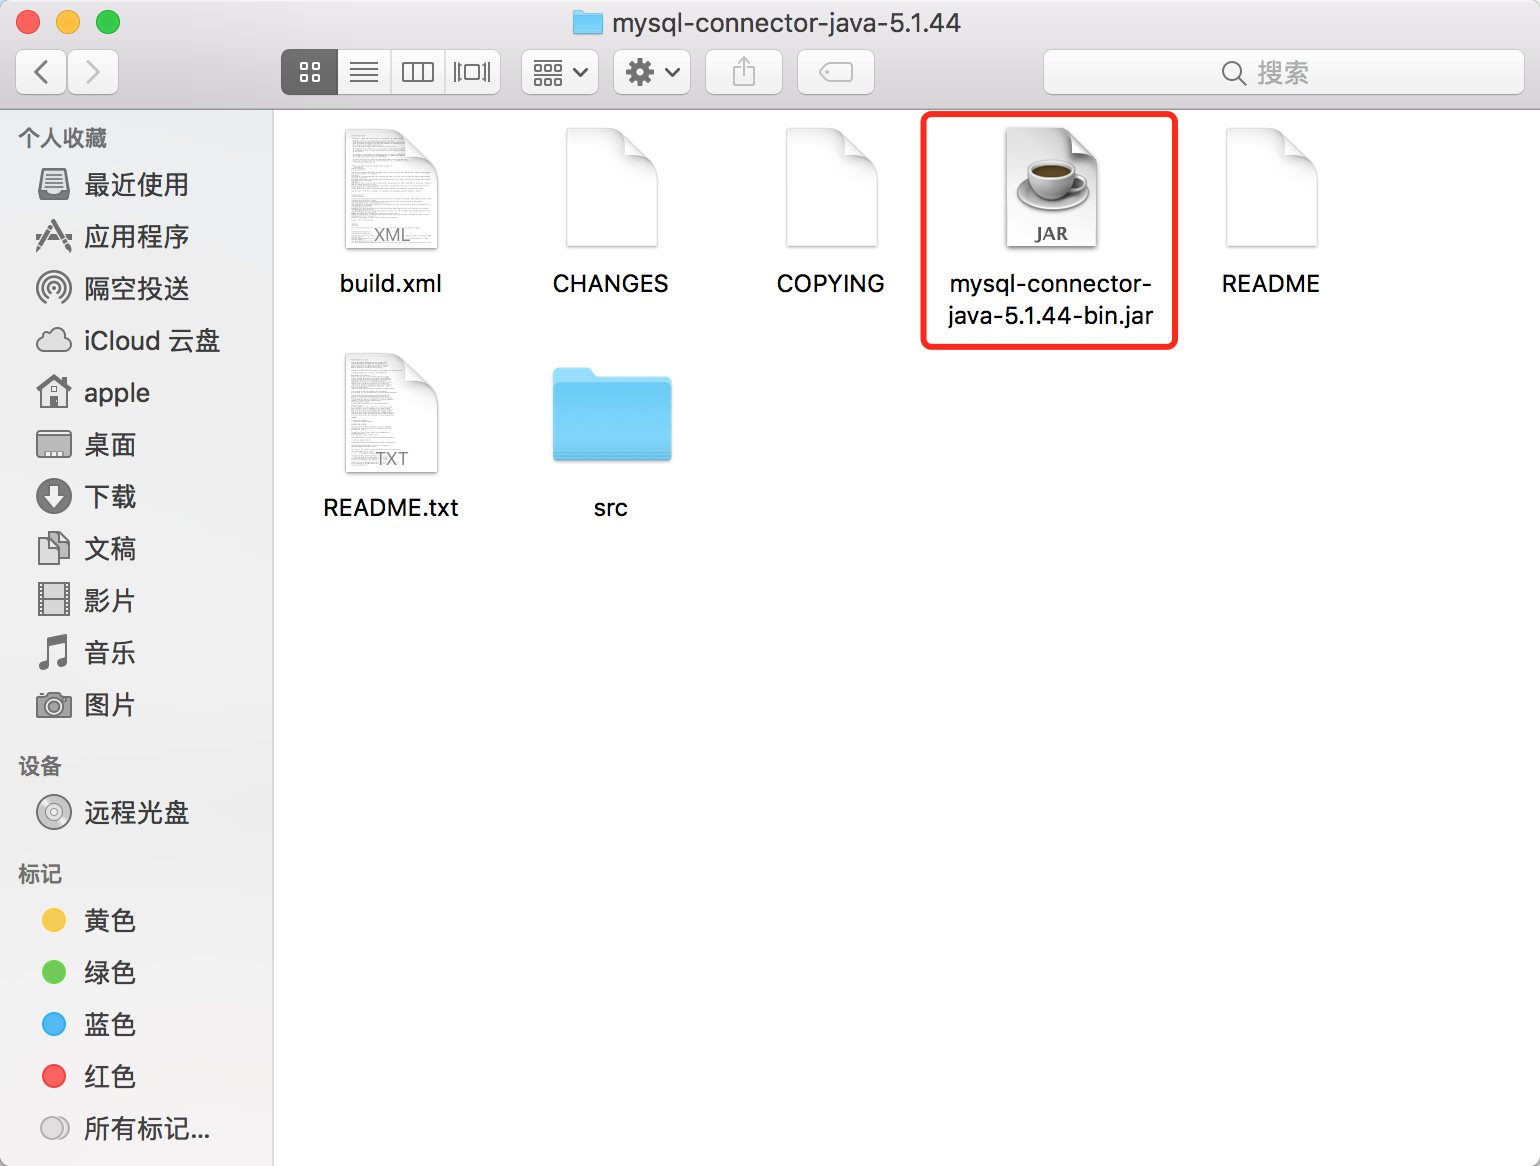
Task: Open 文稿 in the sidebar
Action: (136, 549)
